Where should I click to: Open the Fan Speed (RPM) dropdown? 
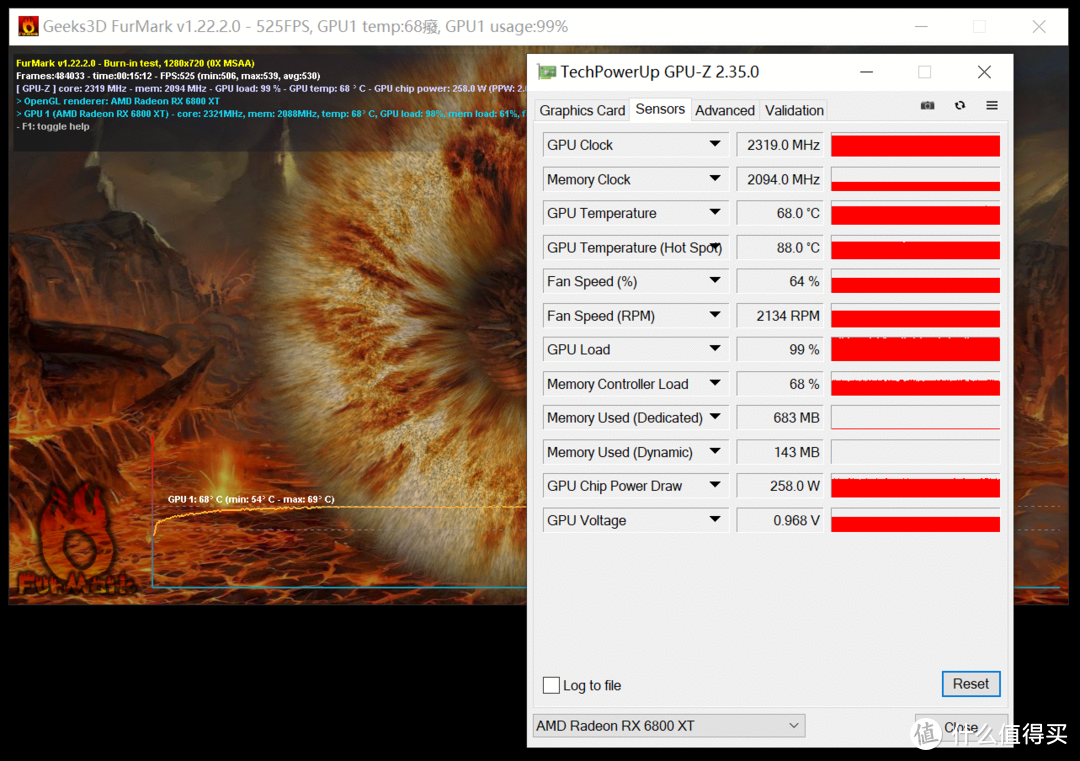pyautogui.click(x=715, y=315)
